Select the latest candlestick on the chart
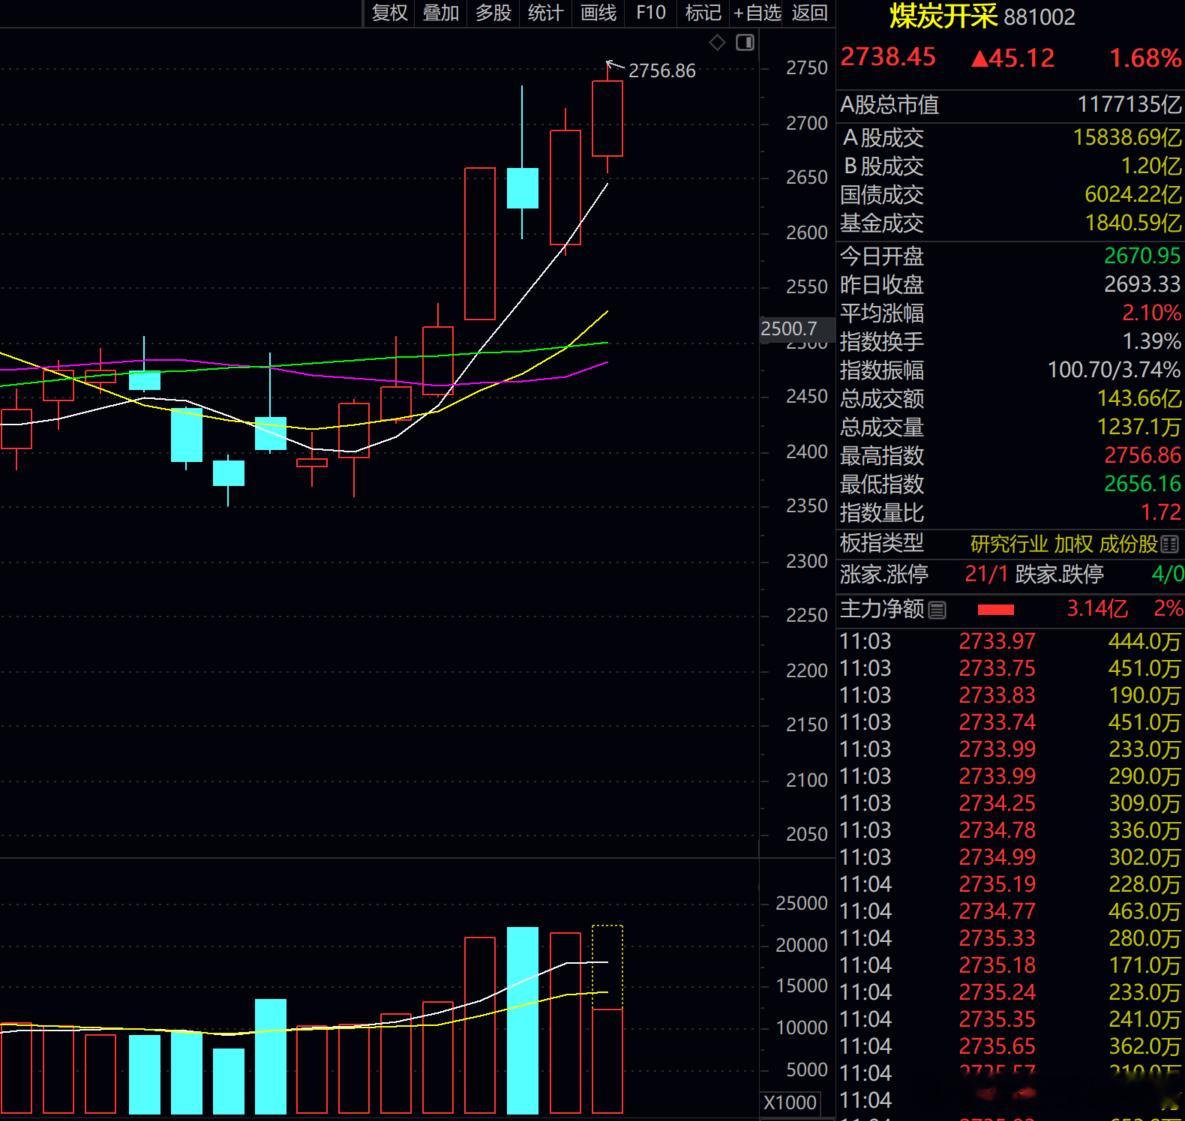The width and height of the screenshot is (1185, 1121). point(607,119)
